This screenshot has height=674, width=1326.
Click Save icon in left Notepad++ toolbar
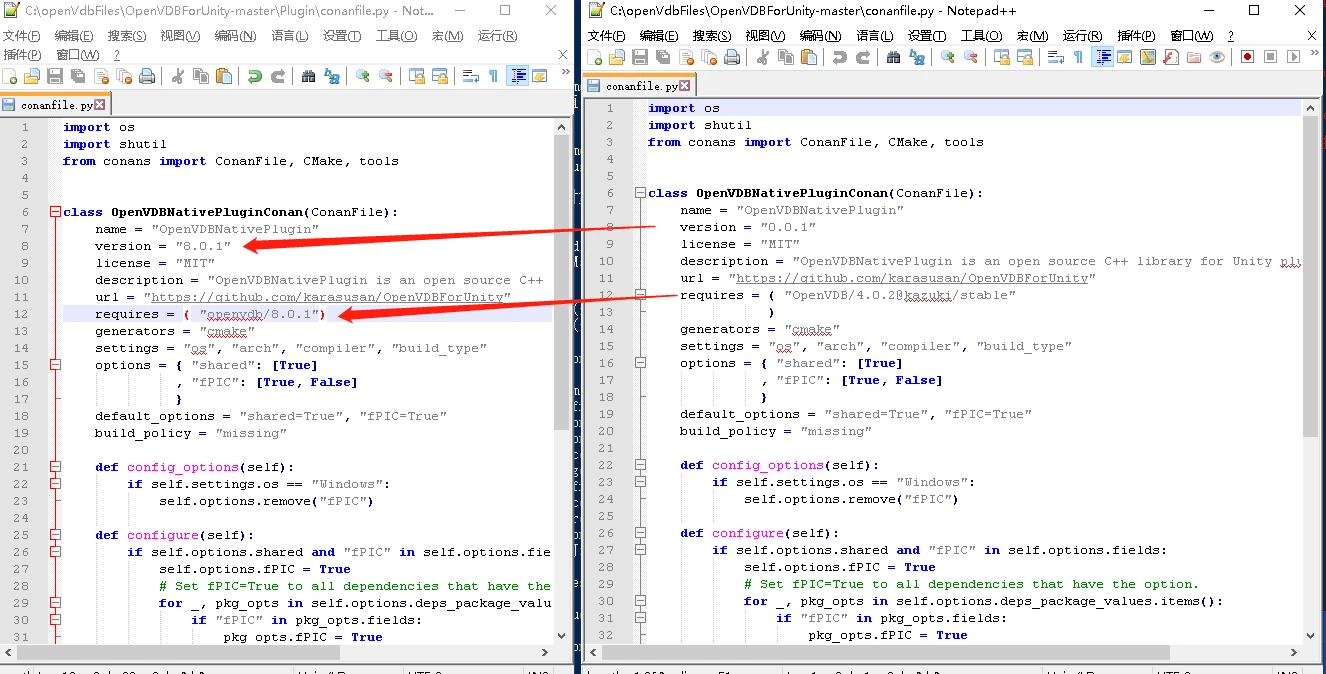[55, 76]
